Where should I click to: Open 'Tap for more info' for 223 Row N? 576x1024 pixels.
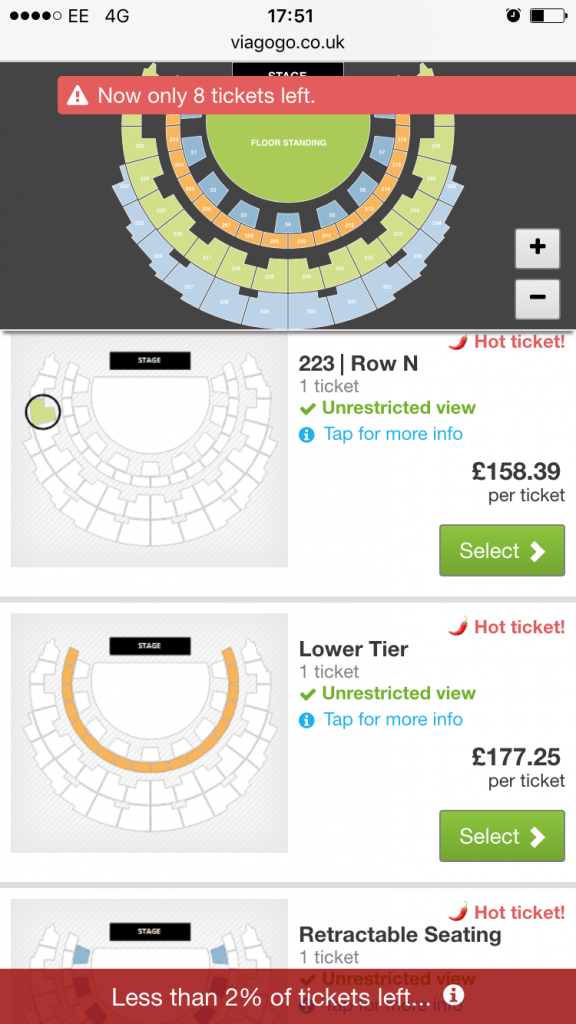[x=392, y=434]
